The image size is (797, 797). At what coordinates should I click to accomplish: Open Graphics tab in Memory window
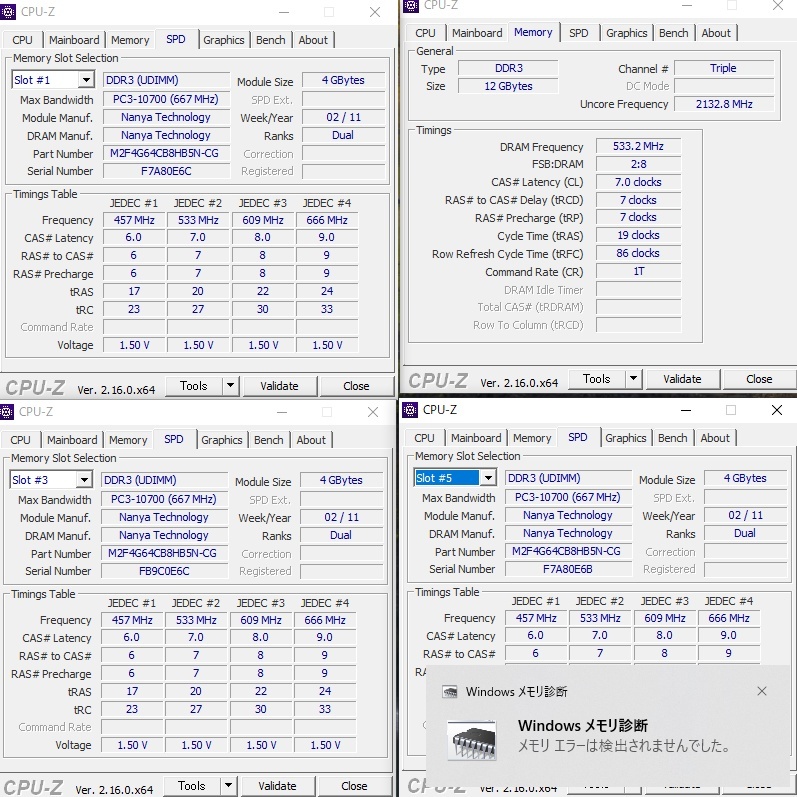point(627,33)
